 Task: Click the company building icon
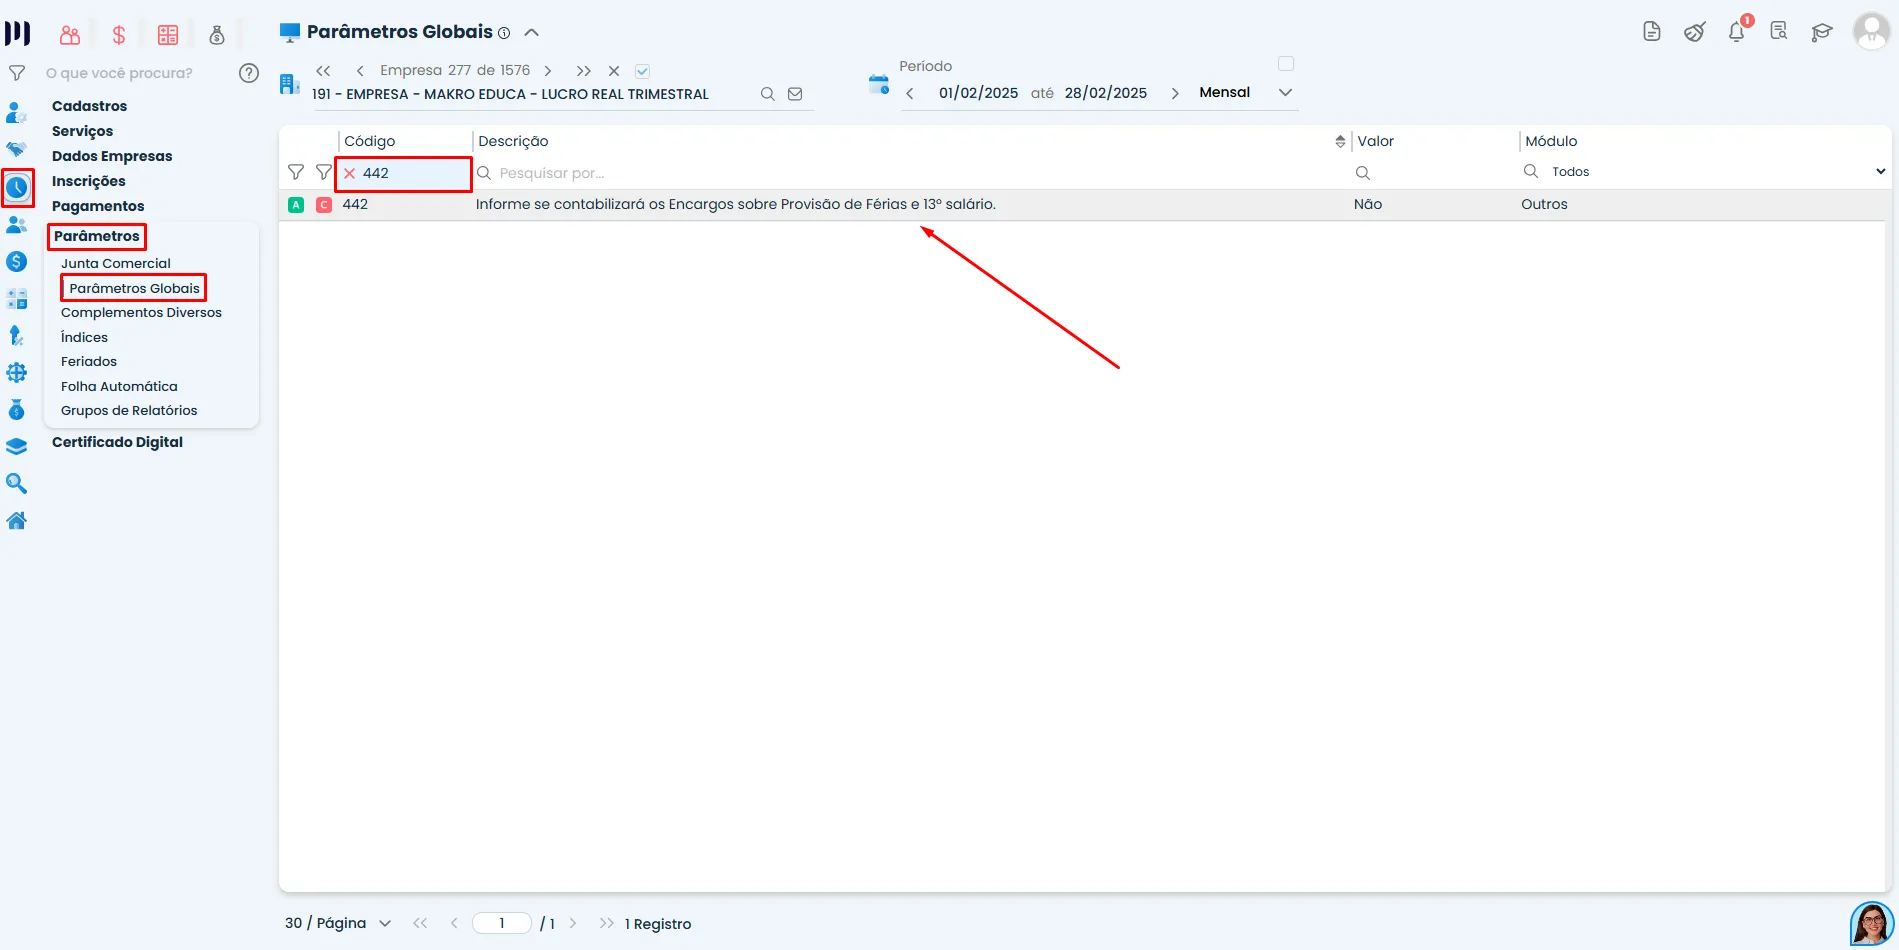[289, 84]
